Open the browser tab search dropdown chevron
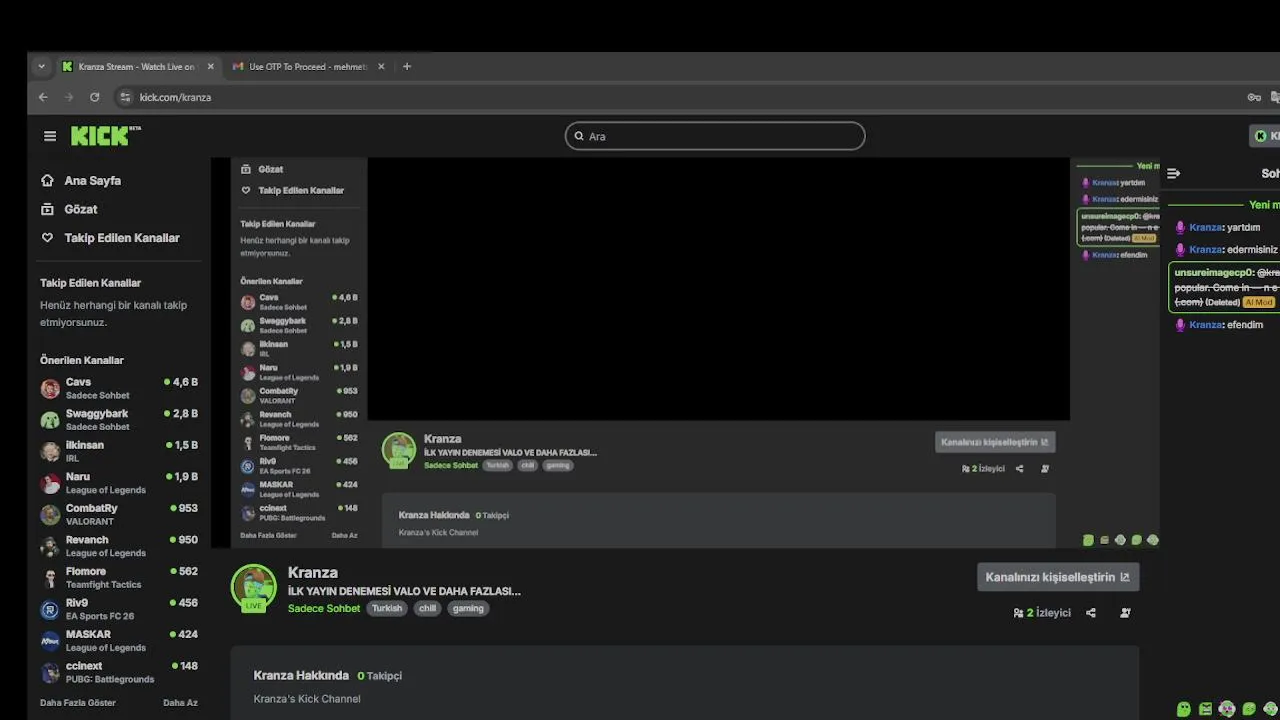This screenshot has height=720, width=1280. (41, 67)
